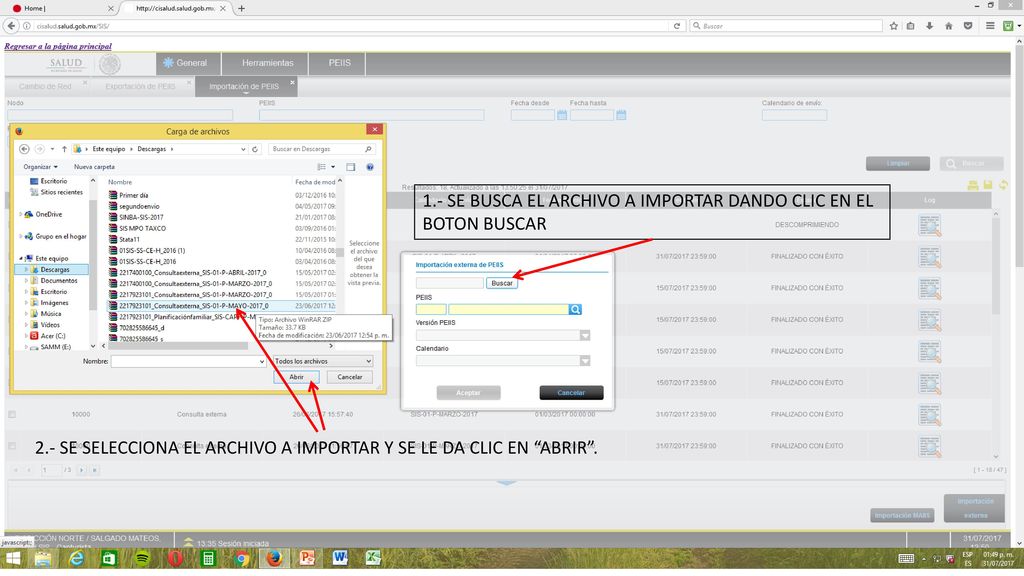Open the log icon of the DESCOMPRIMIENDO row
The width and height of the screenshot is (1024, 576).
pos(929,225)
